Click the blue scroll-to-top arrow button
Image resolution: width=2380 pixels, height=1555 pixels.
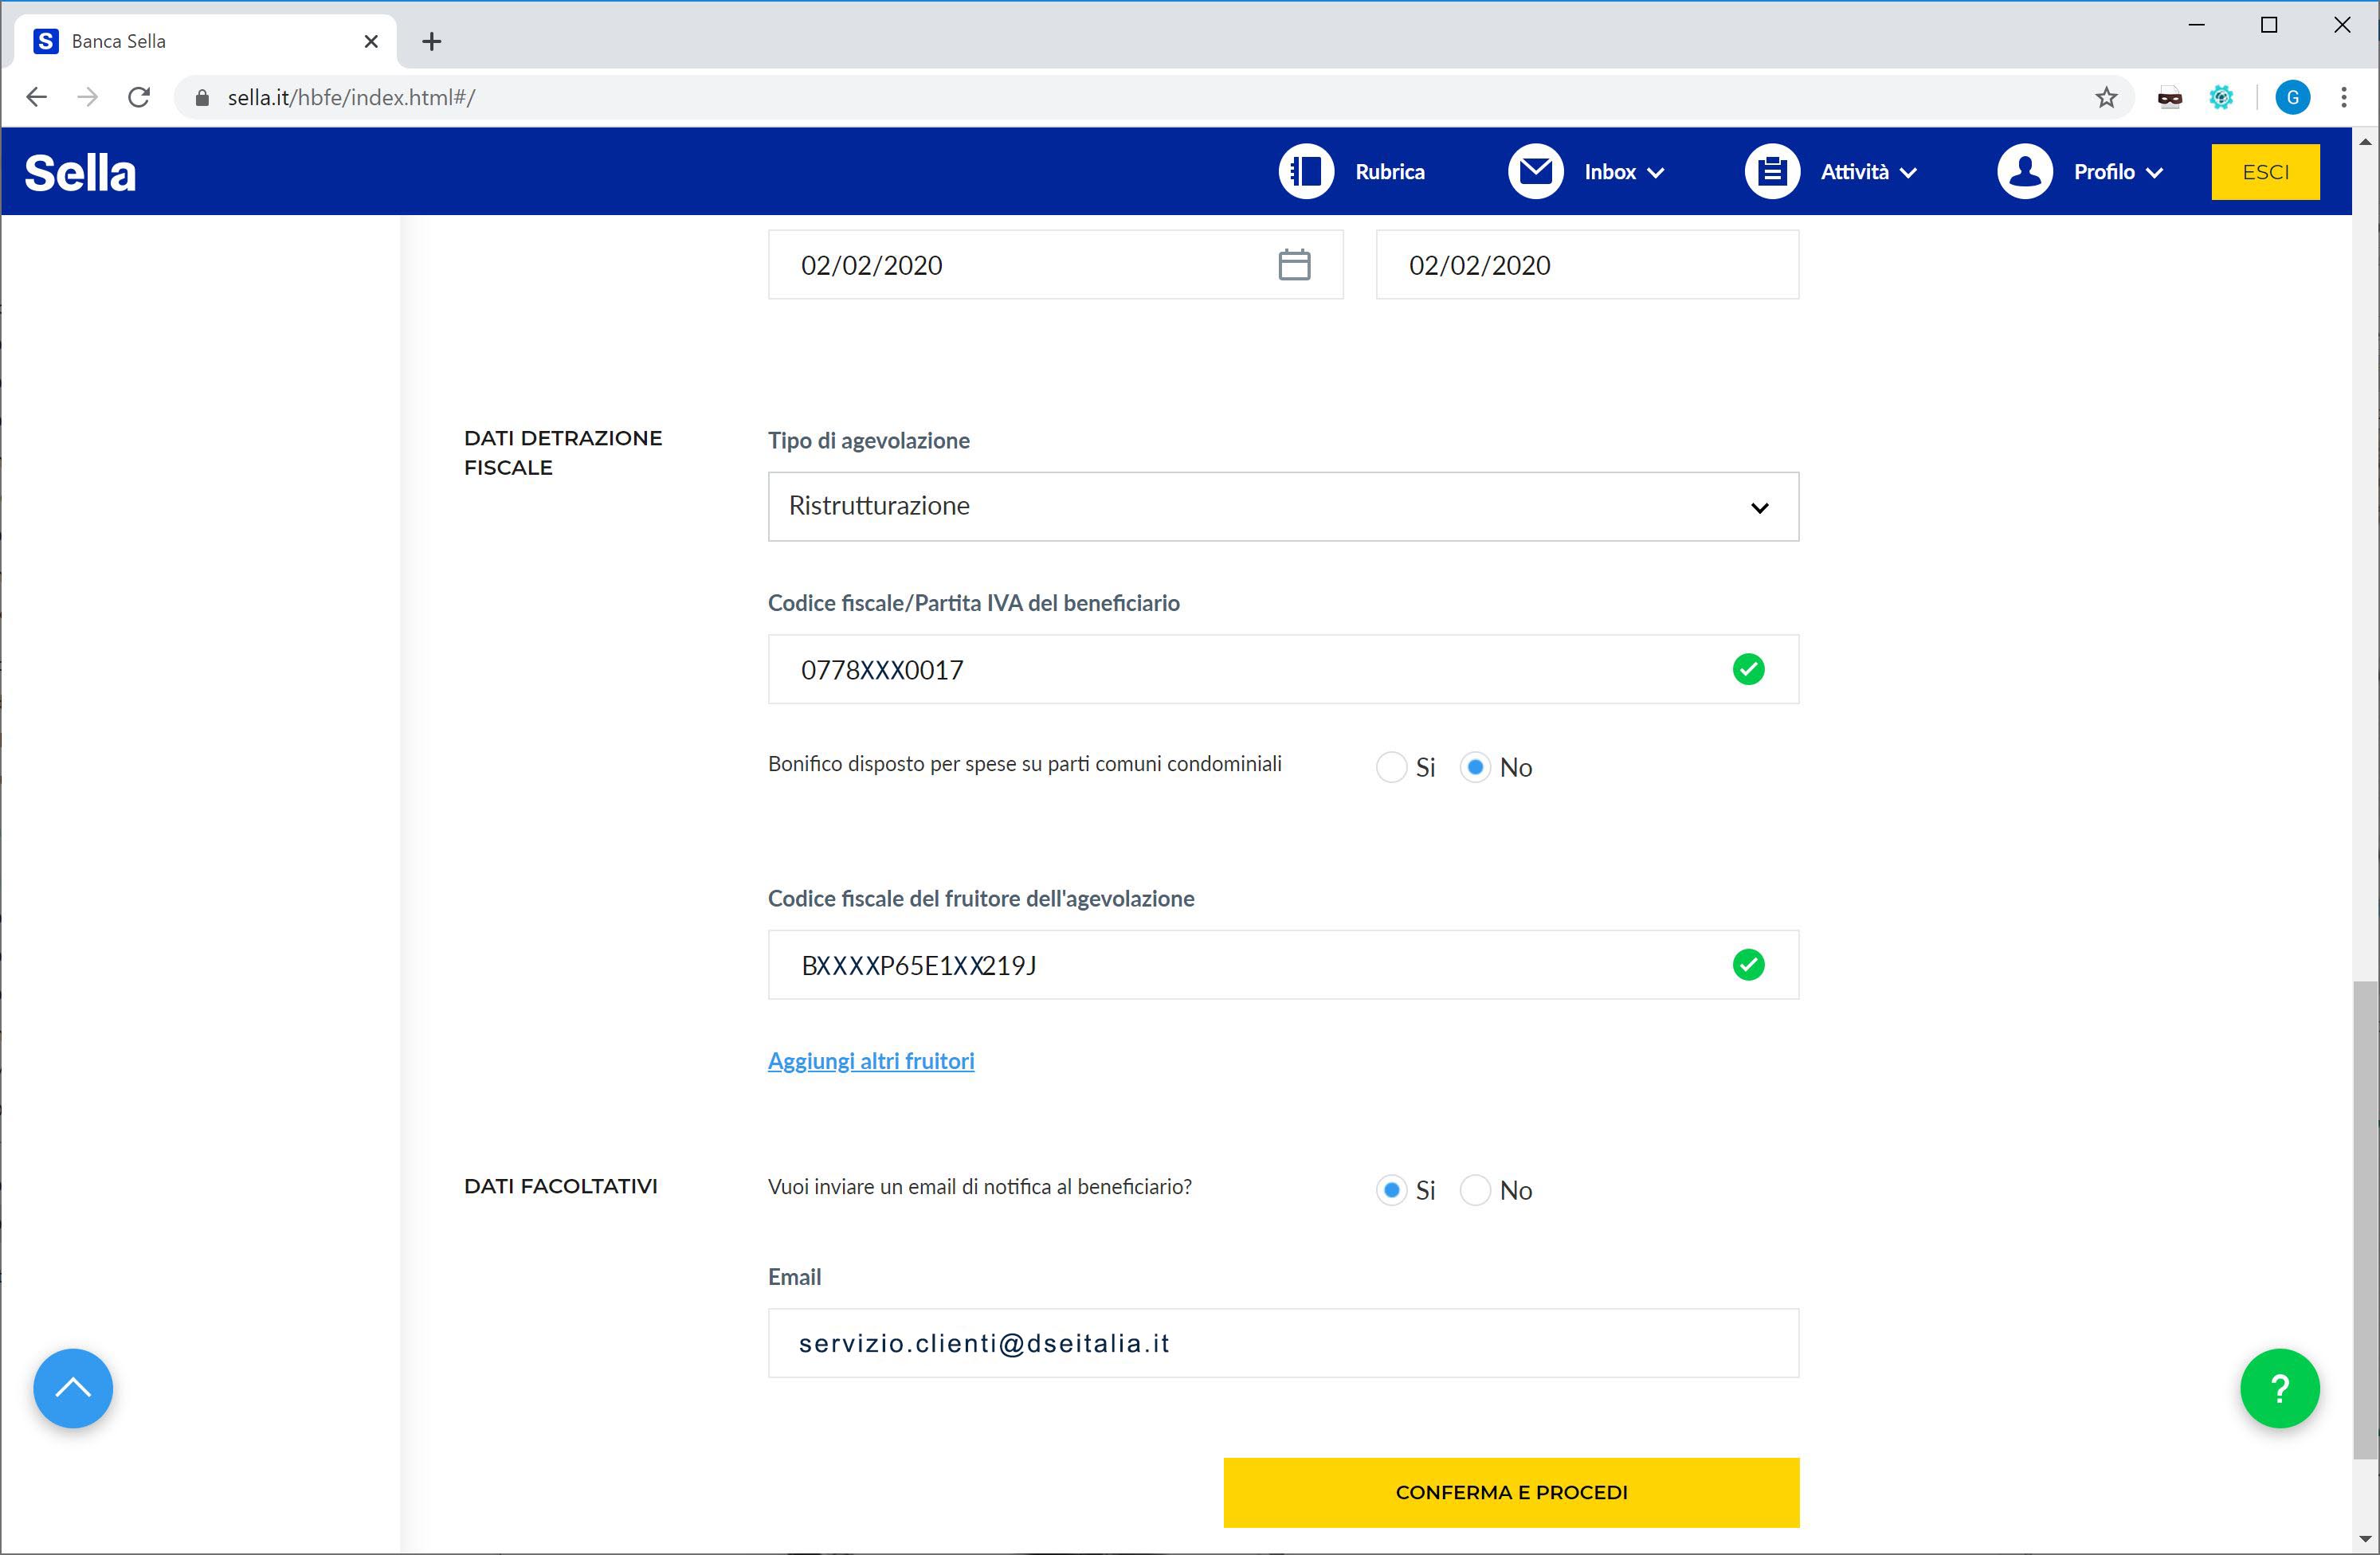[73, 1388]
